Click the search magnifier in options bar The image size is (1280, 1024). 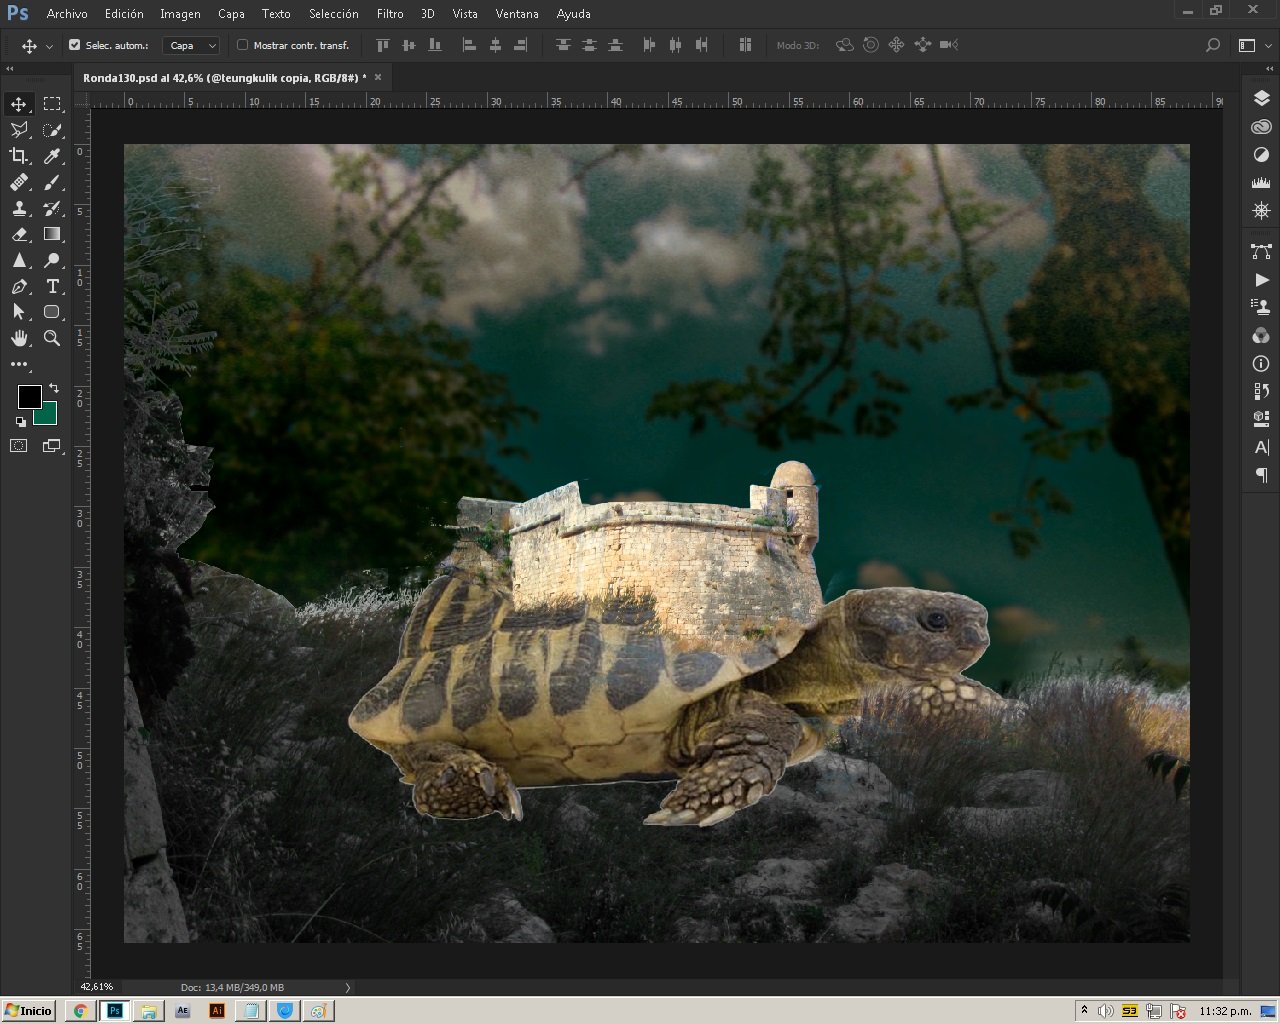(1213, 45)
